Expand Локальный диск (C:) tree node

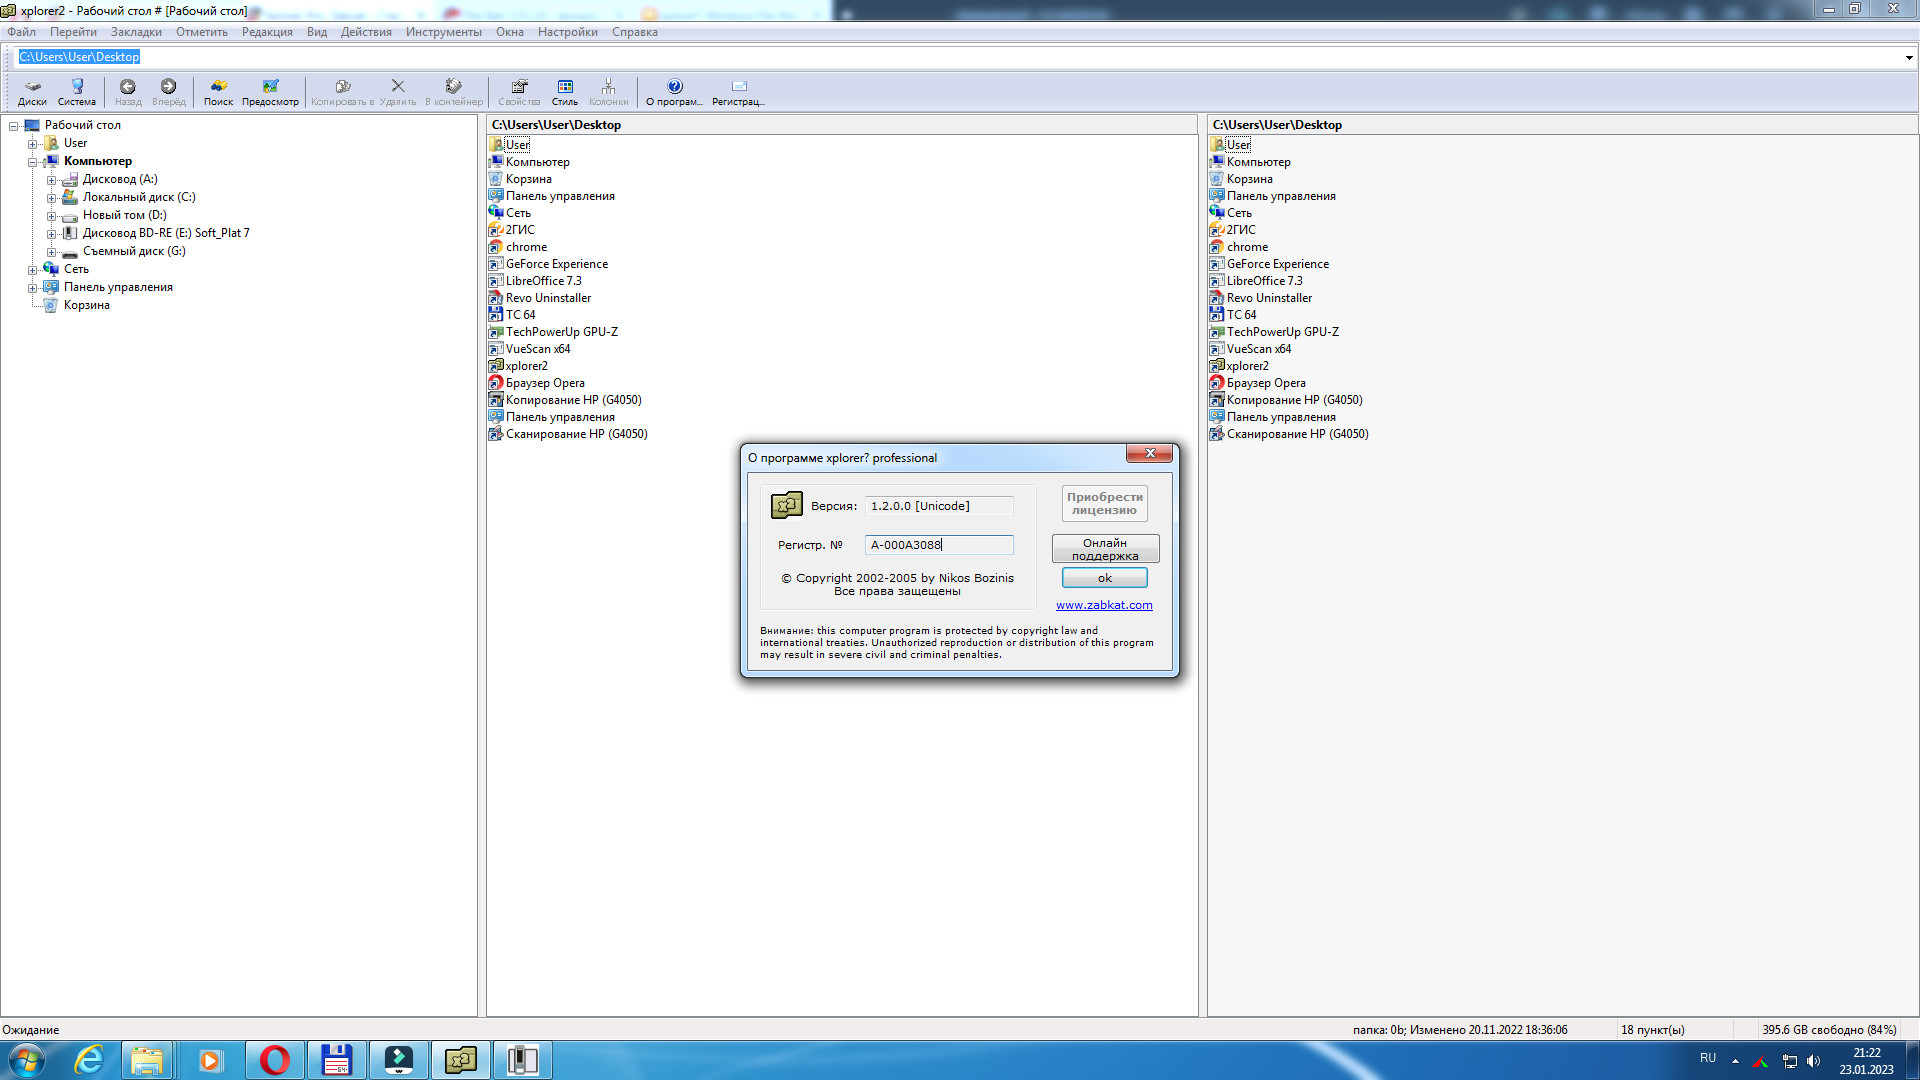[51, 198]
